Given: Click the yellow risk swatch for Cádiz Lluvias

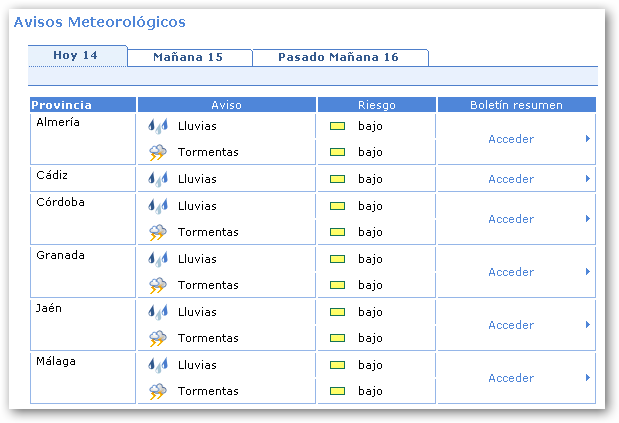Looking at the screenshot, I should (x=338, y=179).
